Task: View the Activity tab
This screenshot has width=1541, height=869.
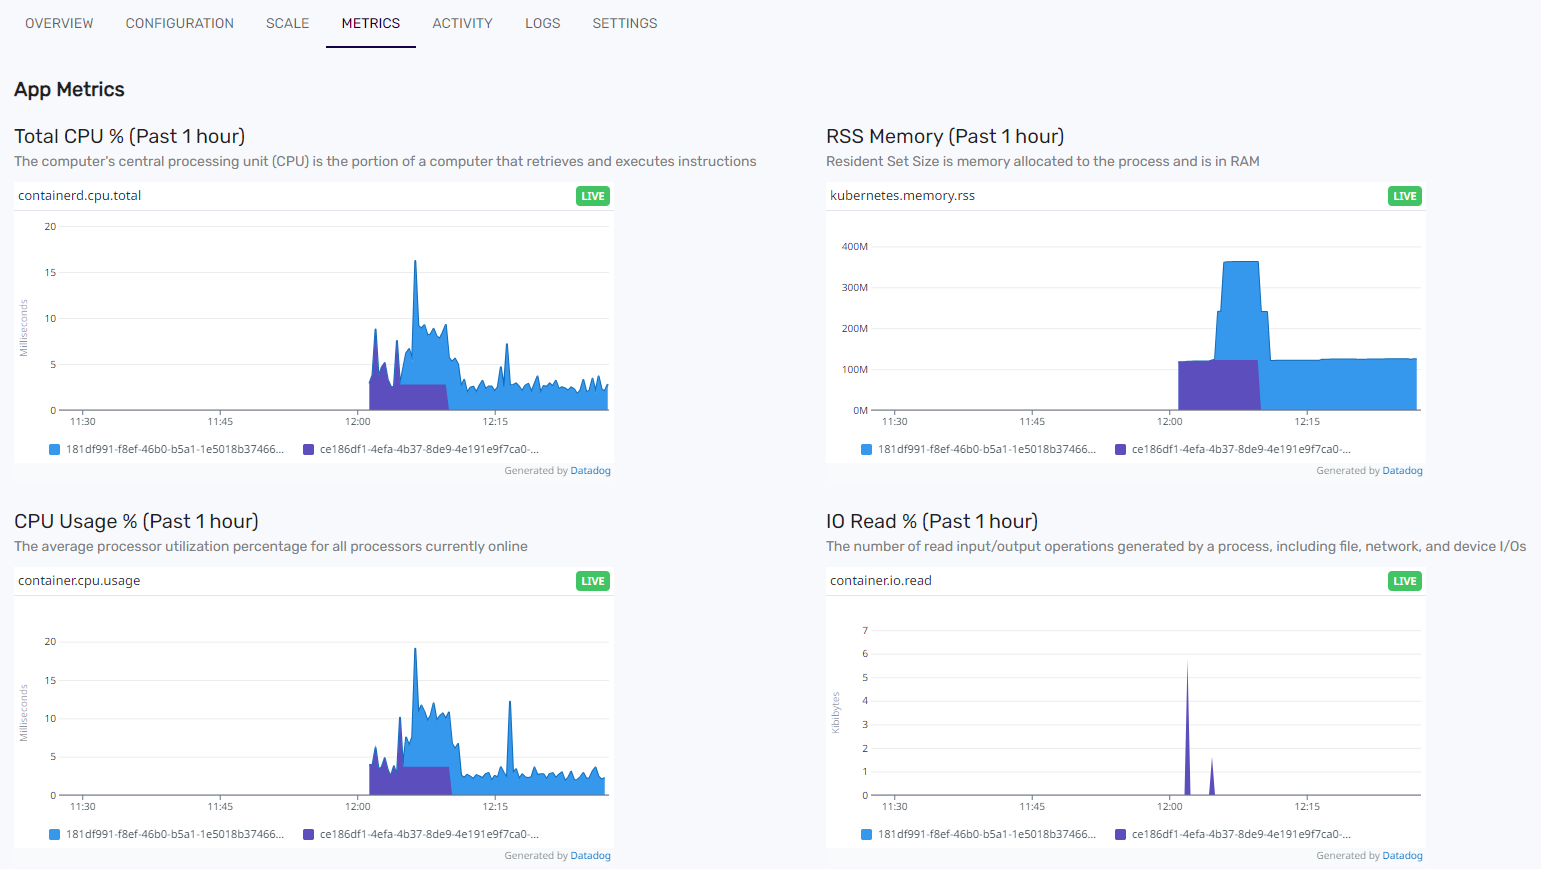Action: (462, 23)
